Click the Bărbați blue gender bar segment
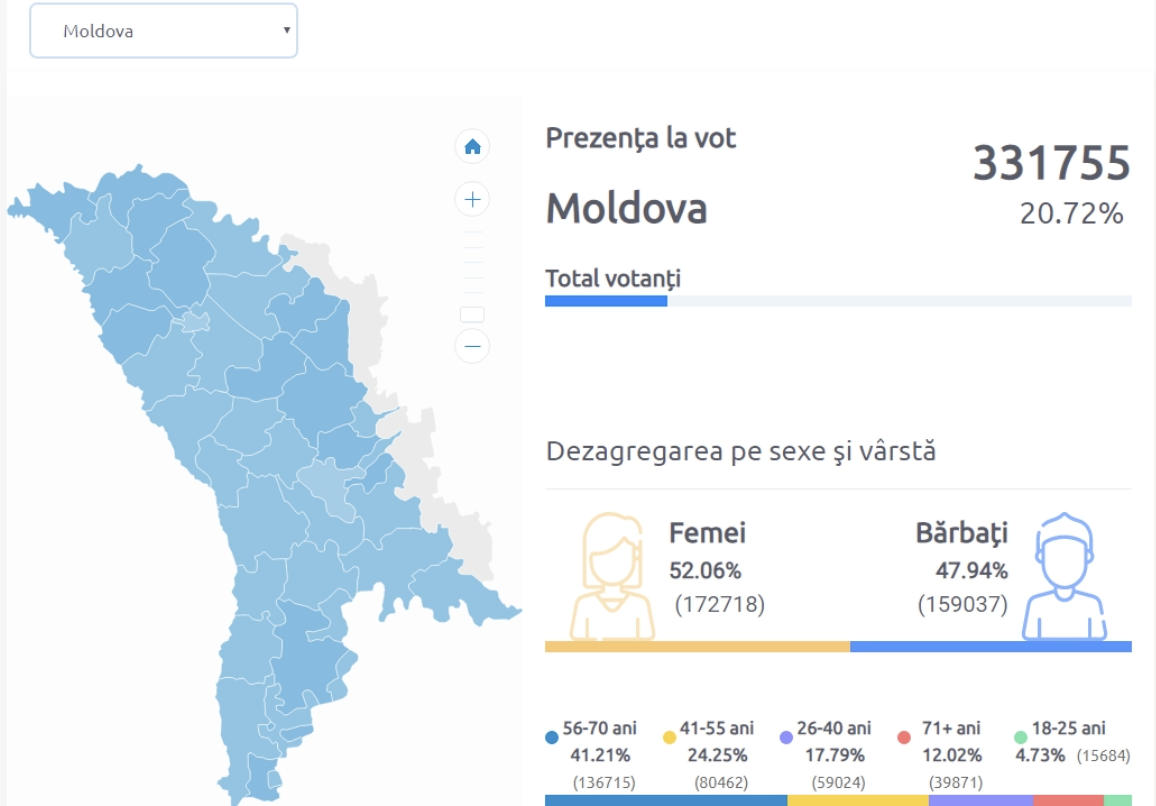Viewport: 1156px width, 806px height. 990,647
